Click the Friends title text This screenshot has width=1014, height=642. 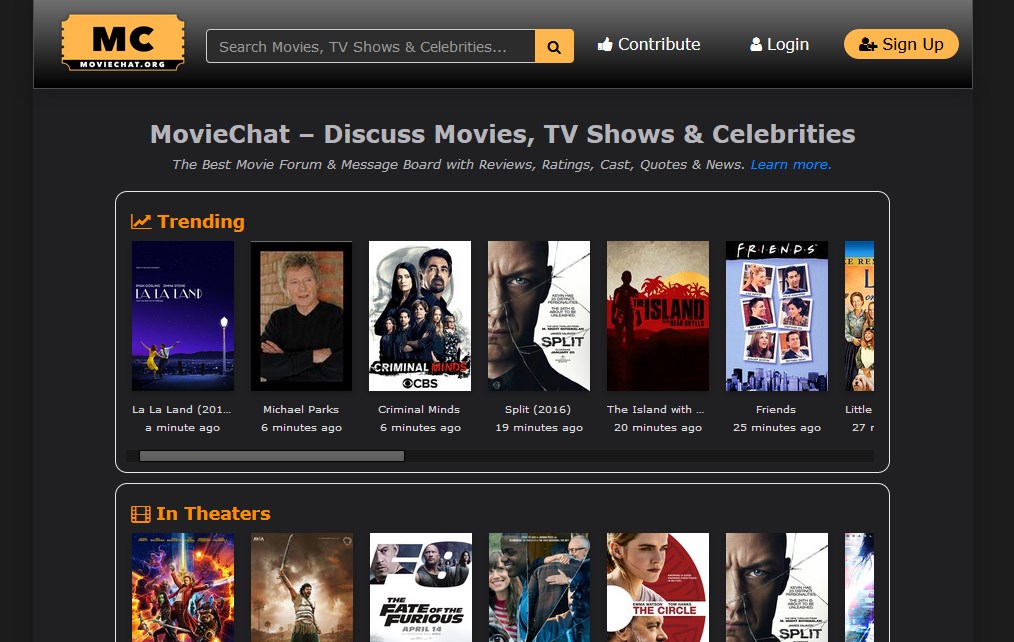[776, 409]
